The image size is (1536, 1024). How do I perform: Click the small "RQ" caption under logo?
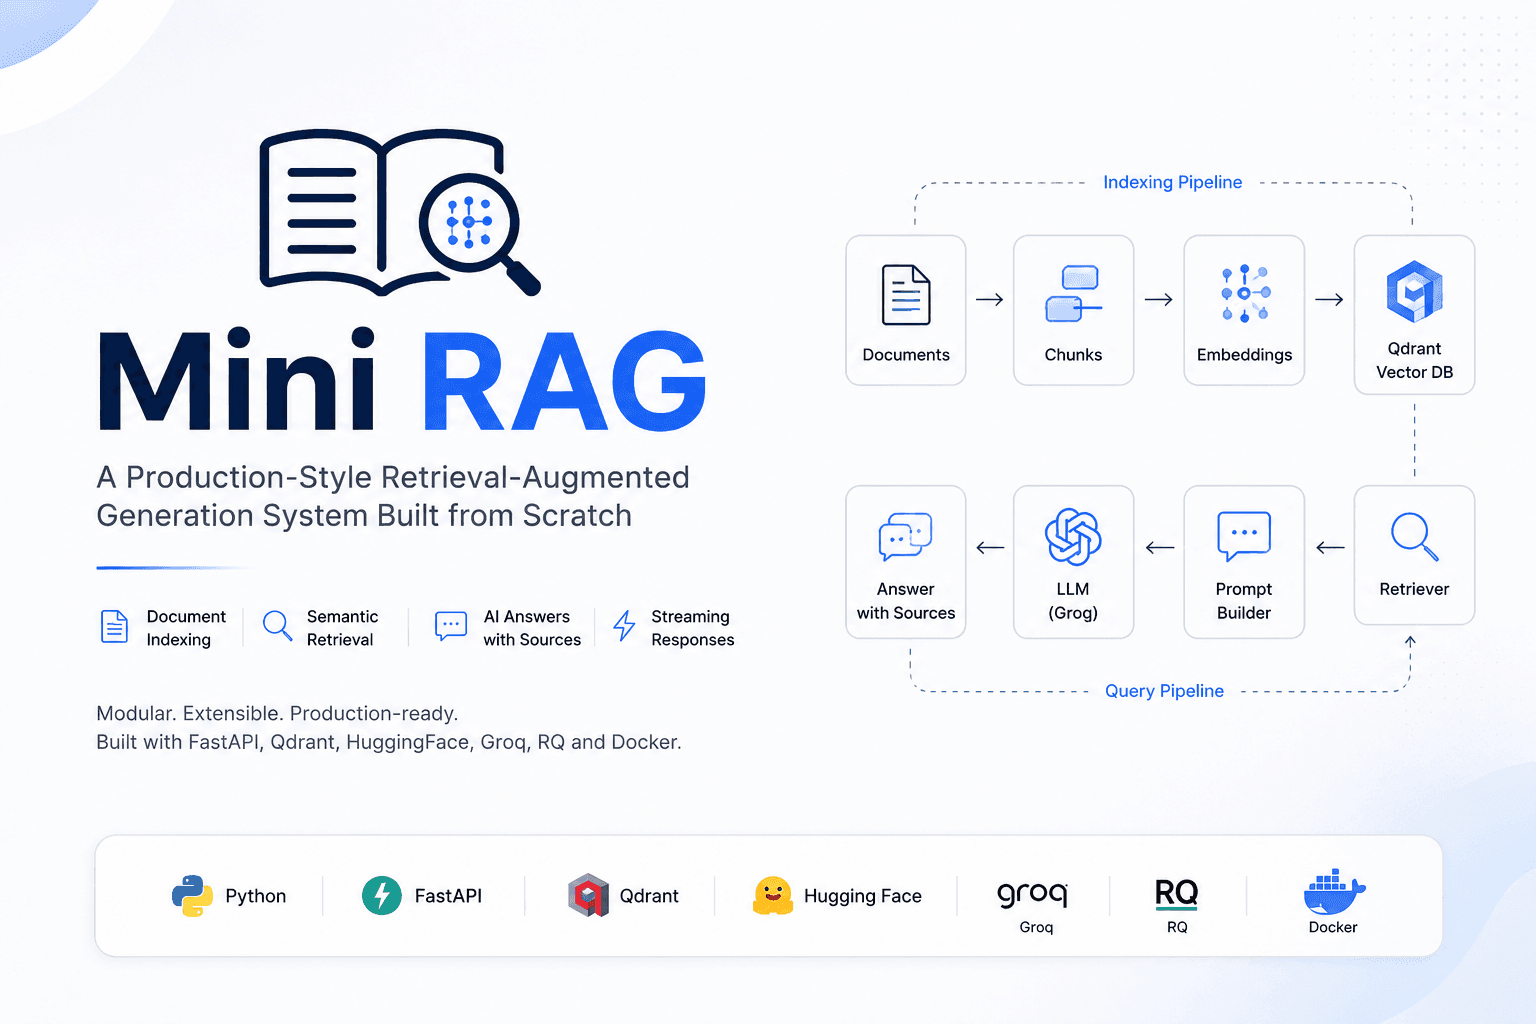tap(1177, 927)
